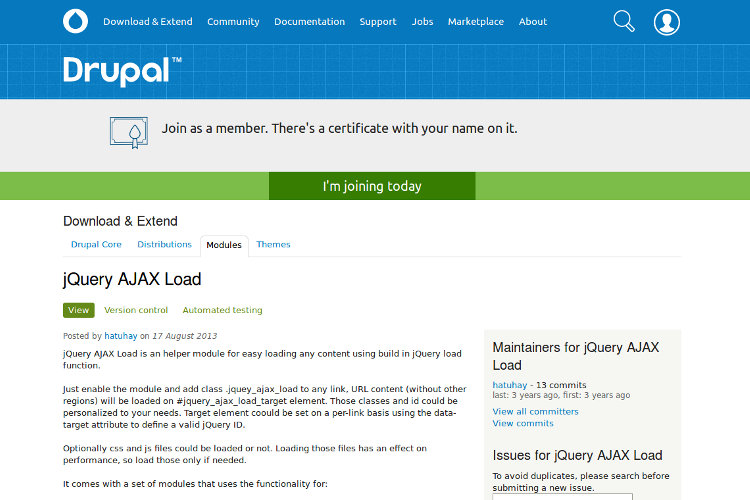This screenshot has height=500, width=750.
Task: Open hatuhay's profile in Posted by line
Action: pyautogui.click(x=121, y=336)
